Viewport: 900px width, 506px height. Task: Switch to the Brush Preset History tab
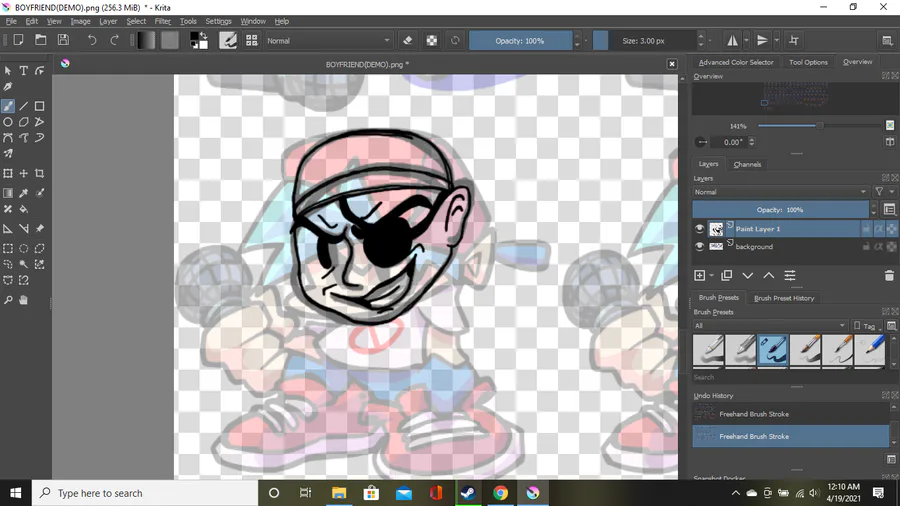(x=784, y=298)
